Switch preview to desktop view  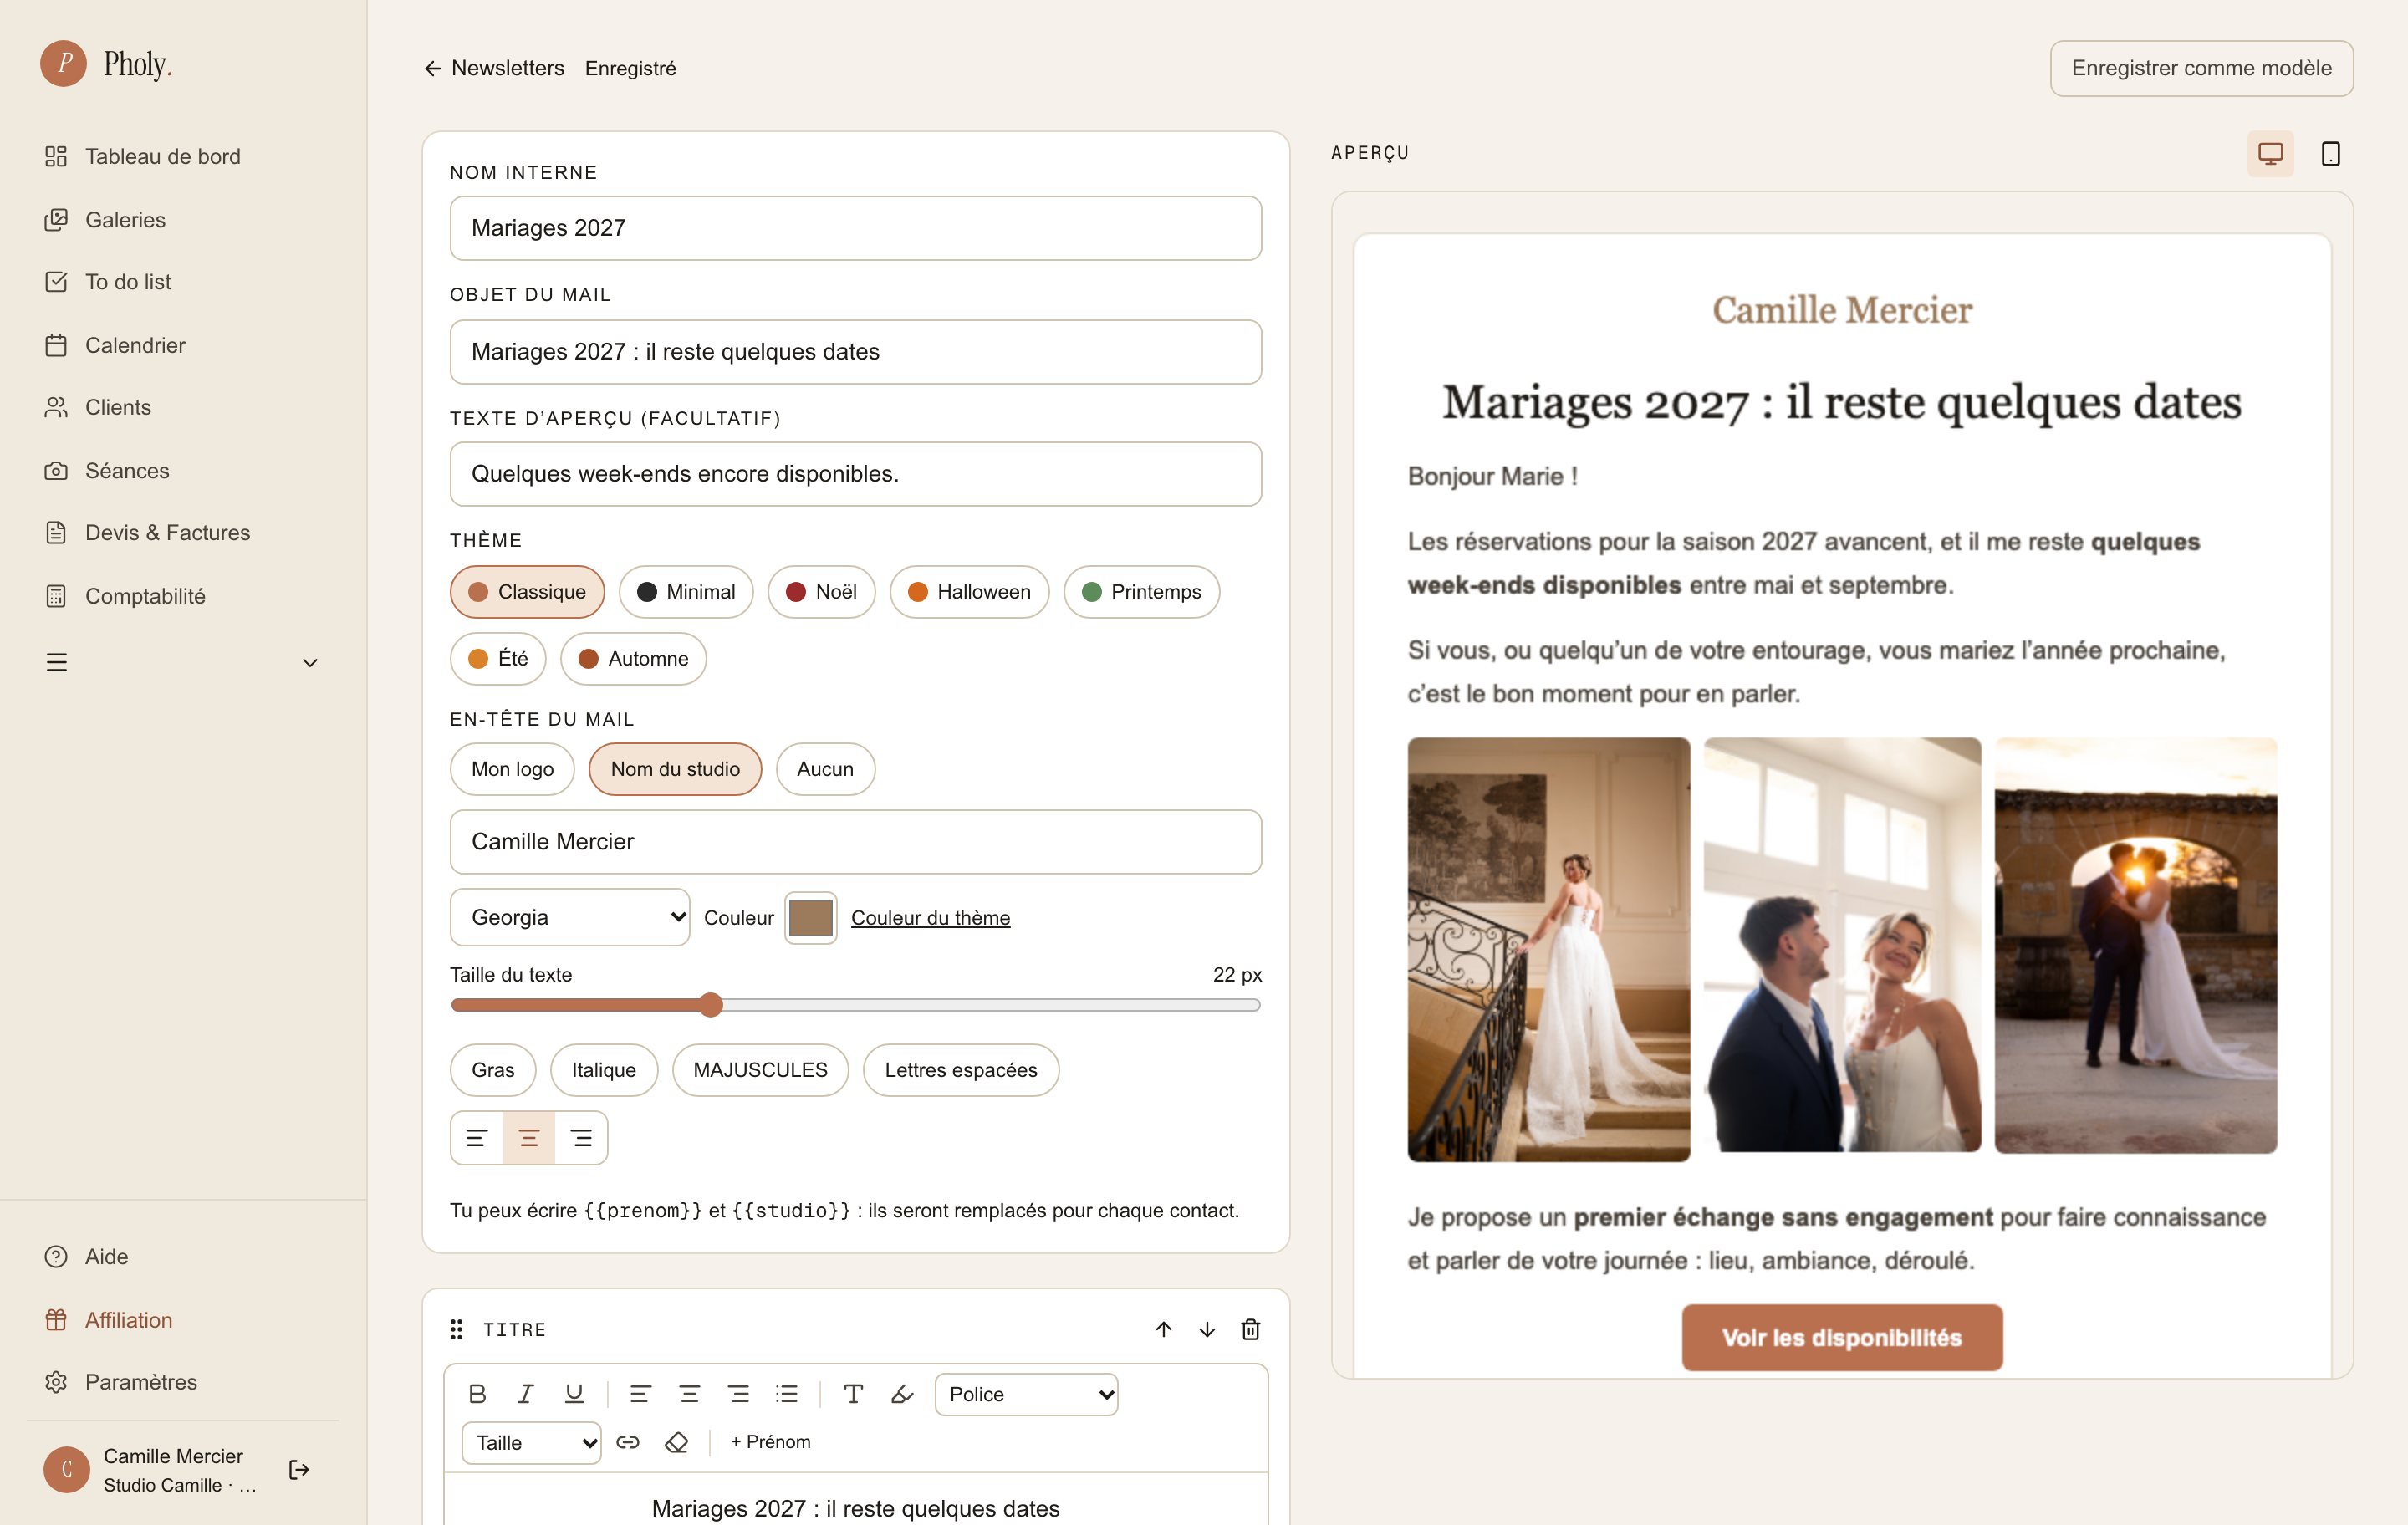point(2270,154)
